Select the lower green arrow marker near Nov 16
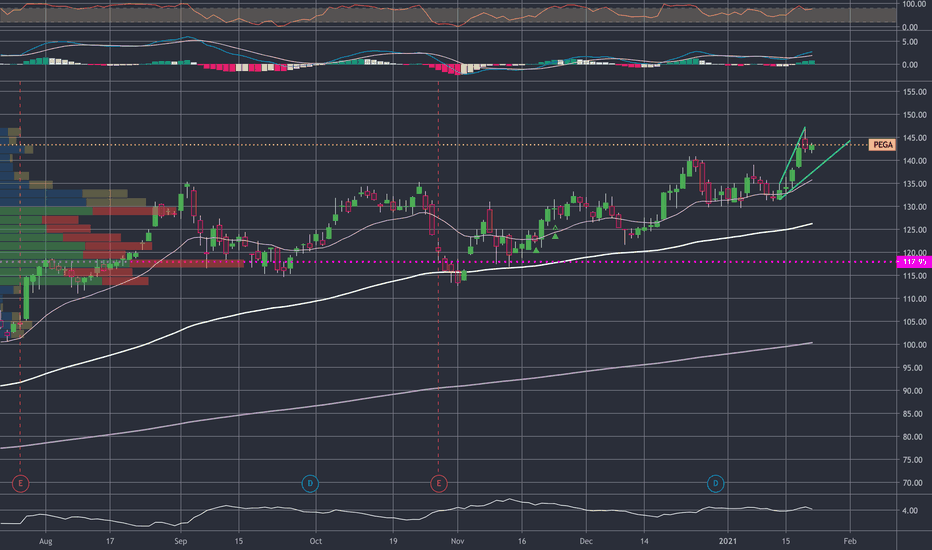The image size is (932, 550). click(536, 250)
